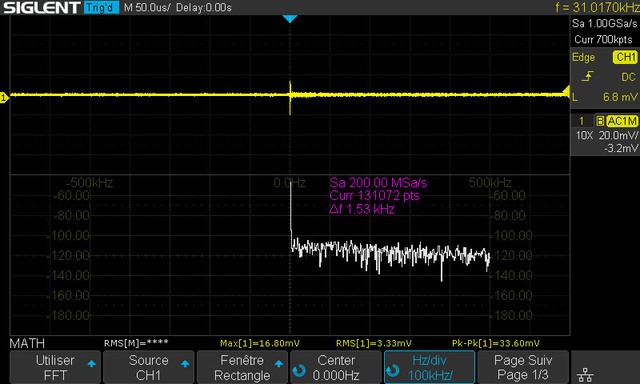Screen dimensions: 640x384
Task: Click the Center frequency rotary knob icon
Action: tap(299, 371)
